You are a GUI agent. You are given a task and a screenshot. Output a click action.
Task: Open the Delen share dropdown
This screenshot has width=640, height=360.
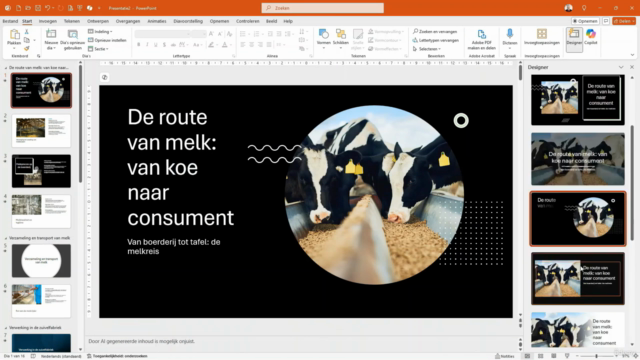pos(624,21)
